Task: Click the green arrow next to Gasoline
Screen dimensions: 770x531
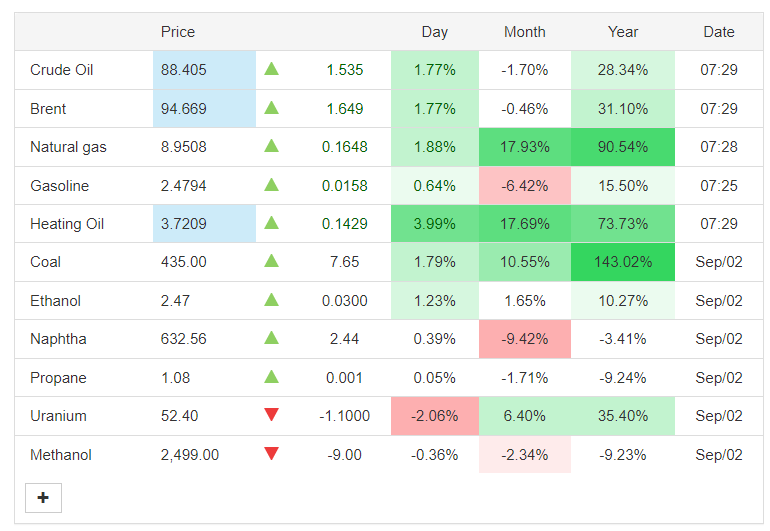Action: pyautogui.click(x=271, y=185)
